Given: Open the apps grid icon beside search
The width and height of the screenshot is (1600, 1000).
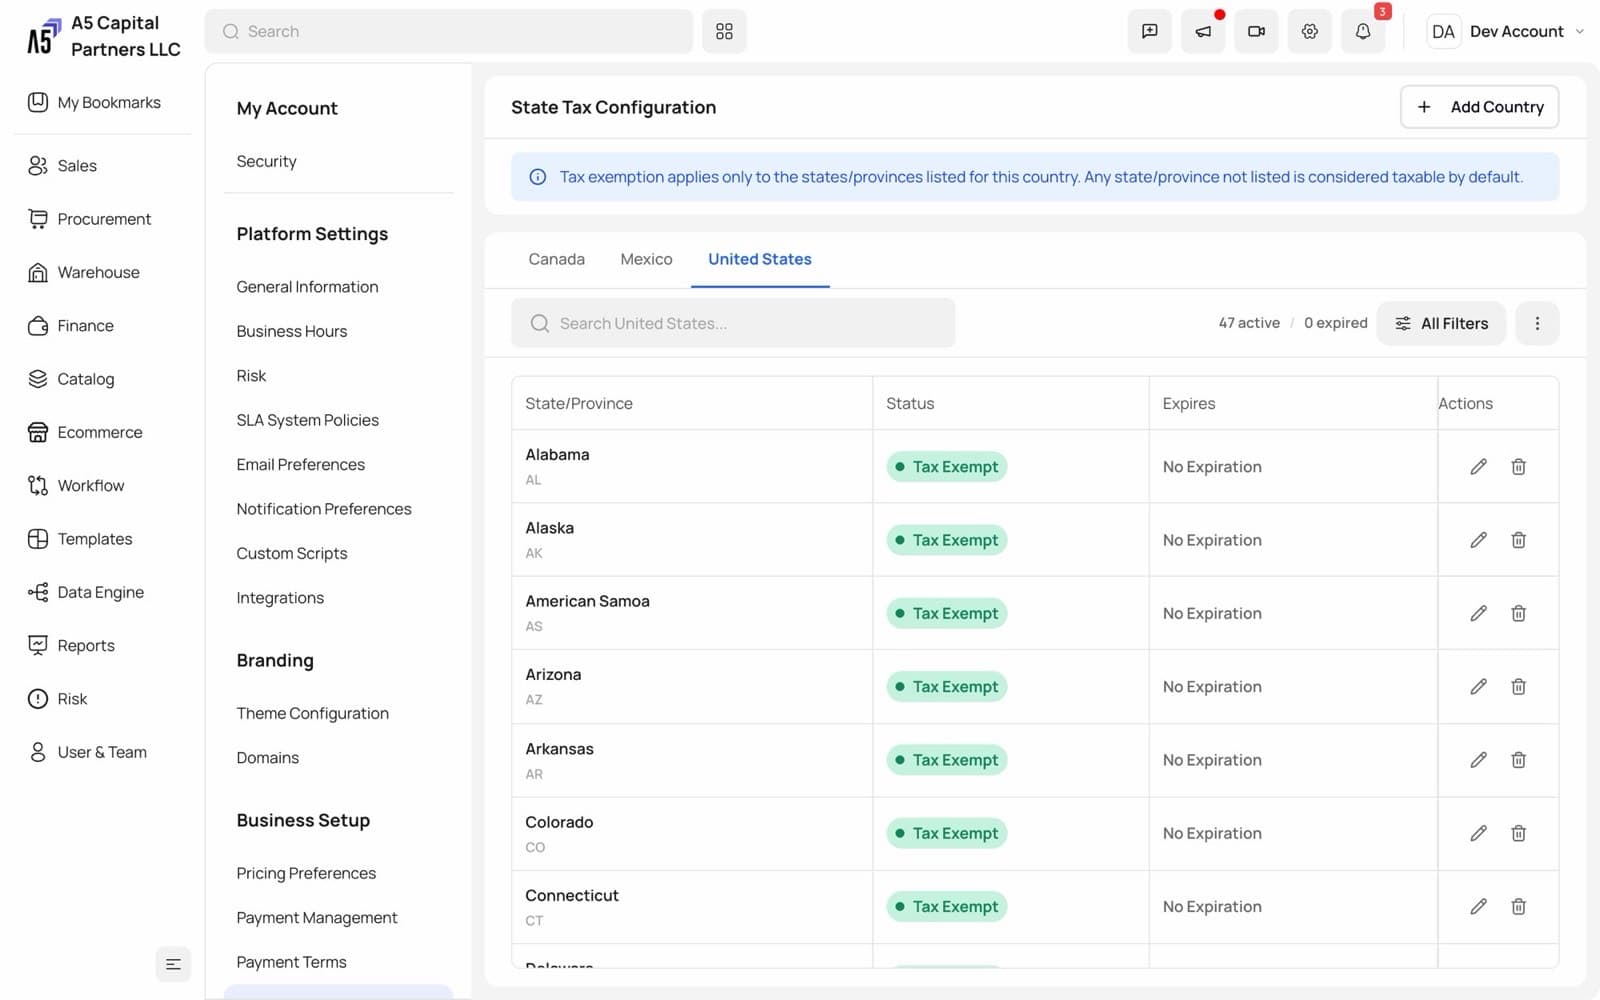Looking at the screenshot, I should coord(724,31).
